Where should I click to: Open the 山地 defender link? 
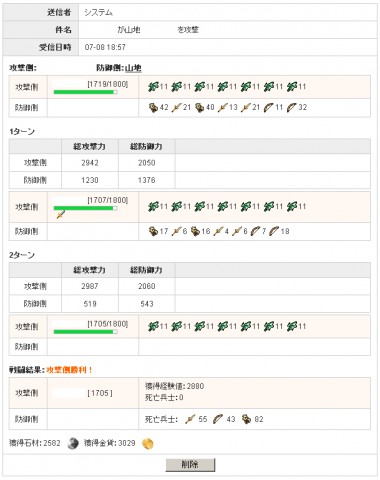click(133, 68)
